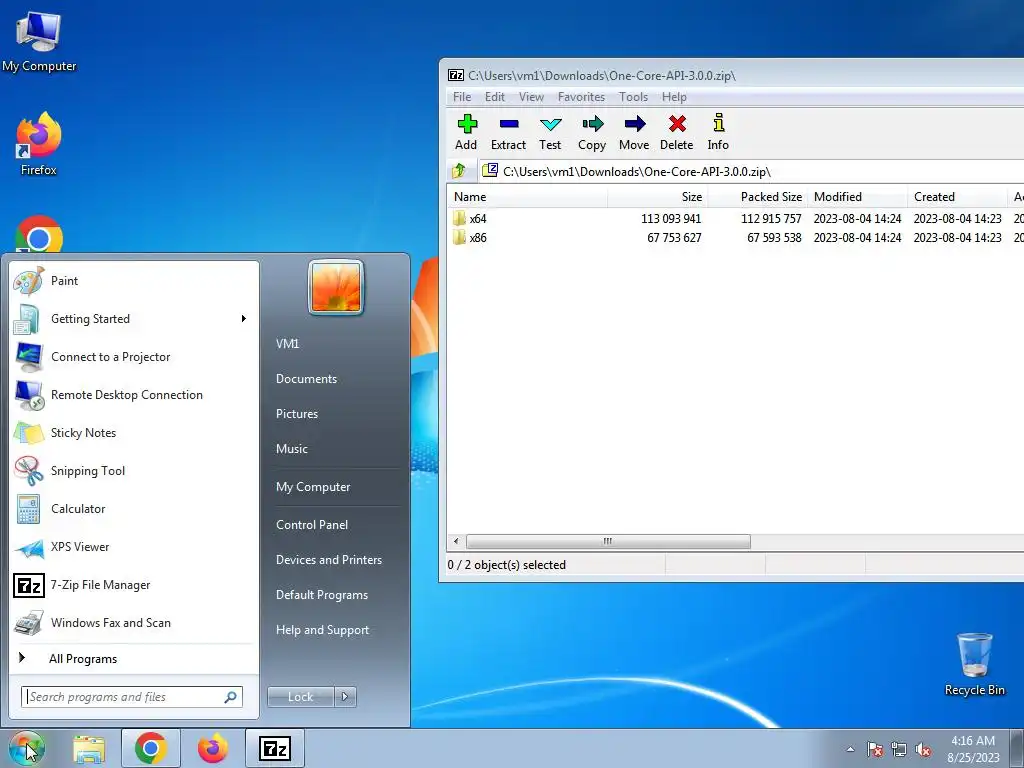Open Default Programs
This screenshot has width=1024, height=768.
[322, 595]
